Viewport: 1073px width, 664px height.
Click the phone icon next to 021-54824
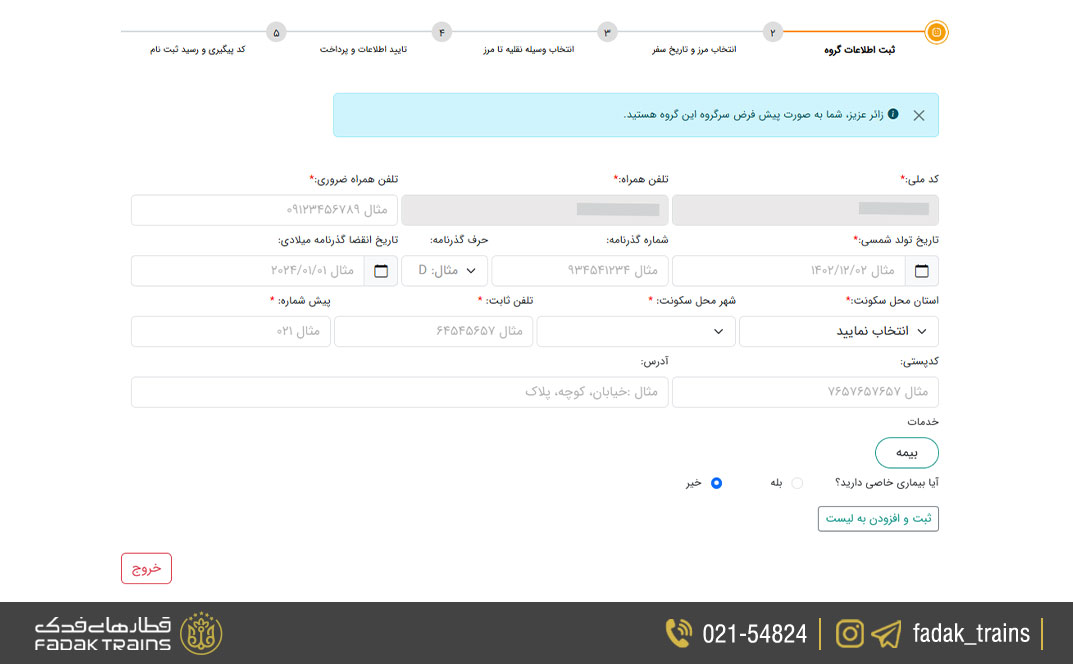pyautogui.click(x=678, y=633)
